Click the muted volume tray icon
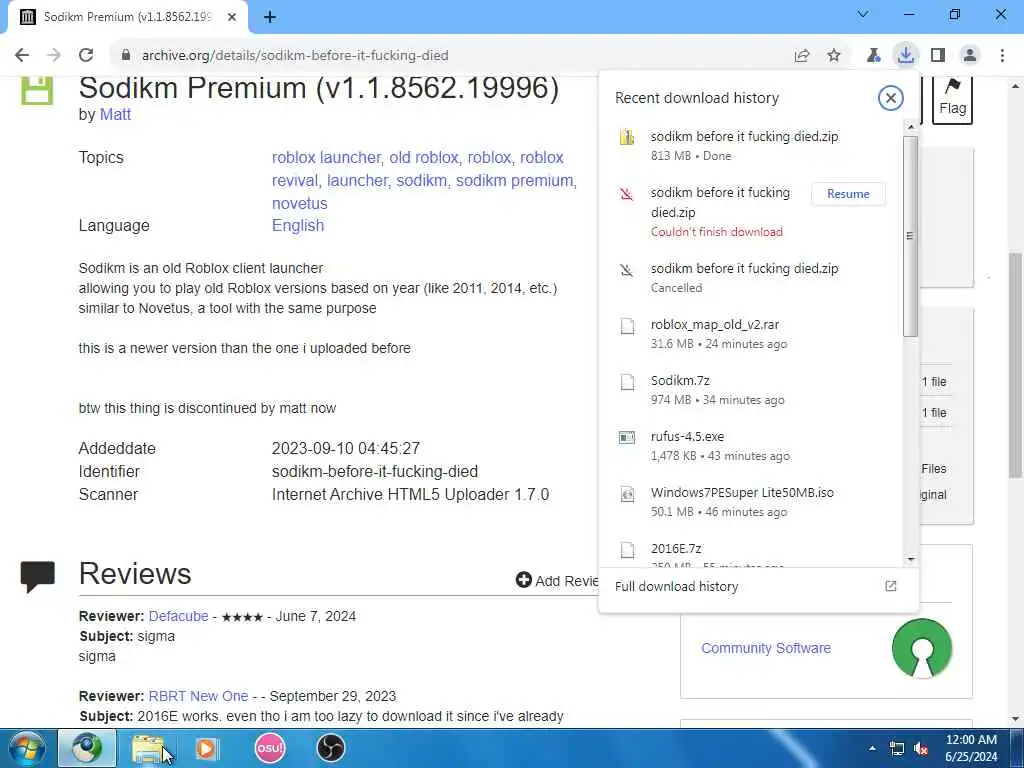The width and height of the screenshot is (1024, 768). [x=921, y=748]
